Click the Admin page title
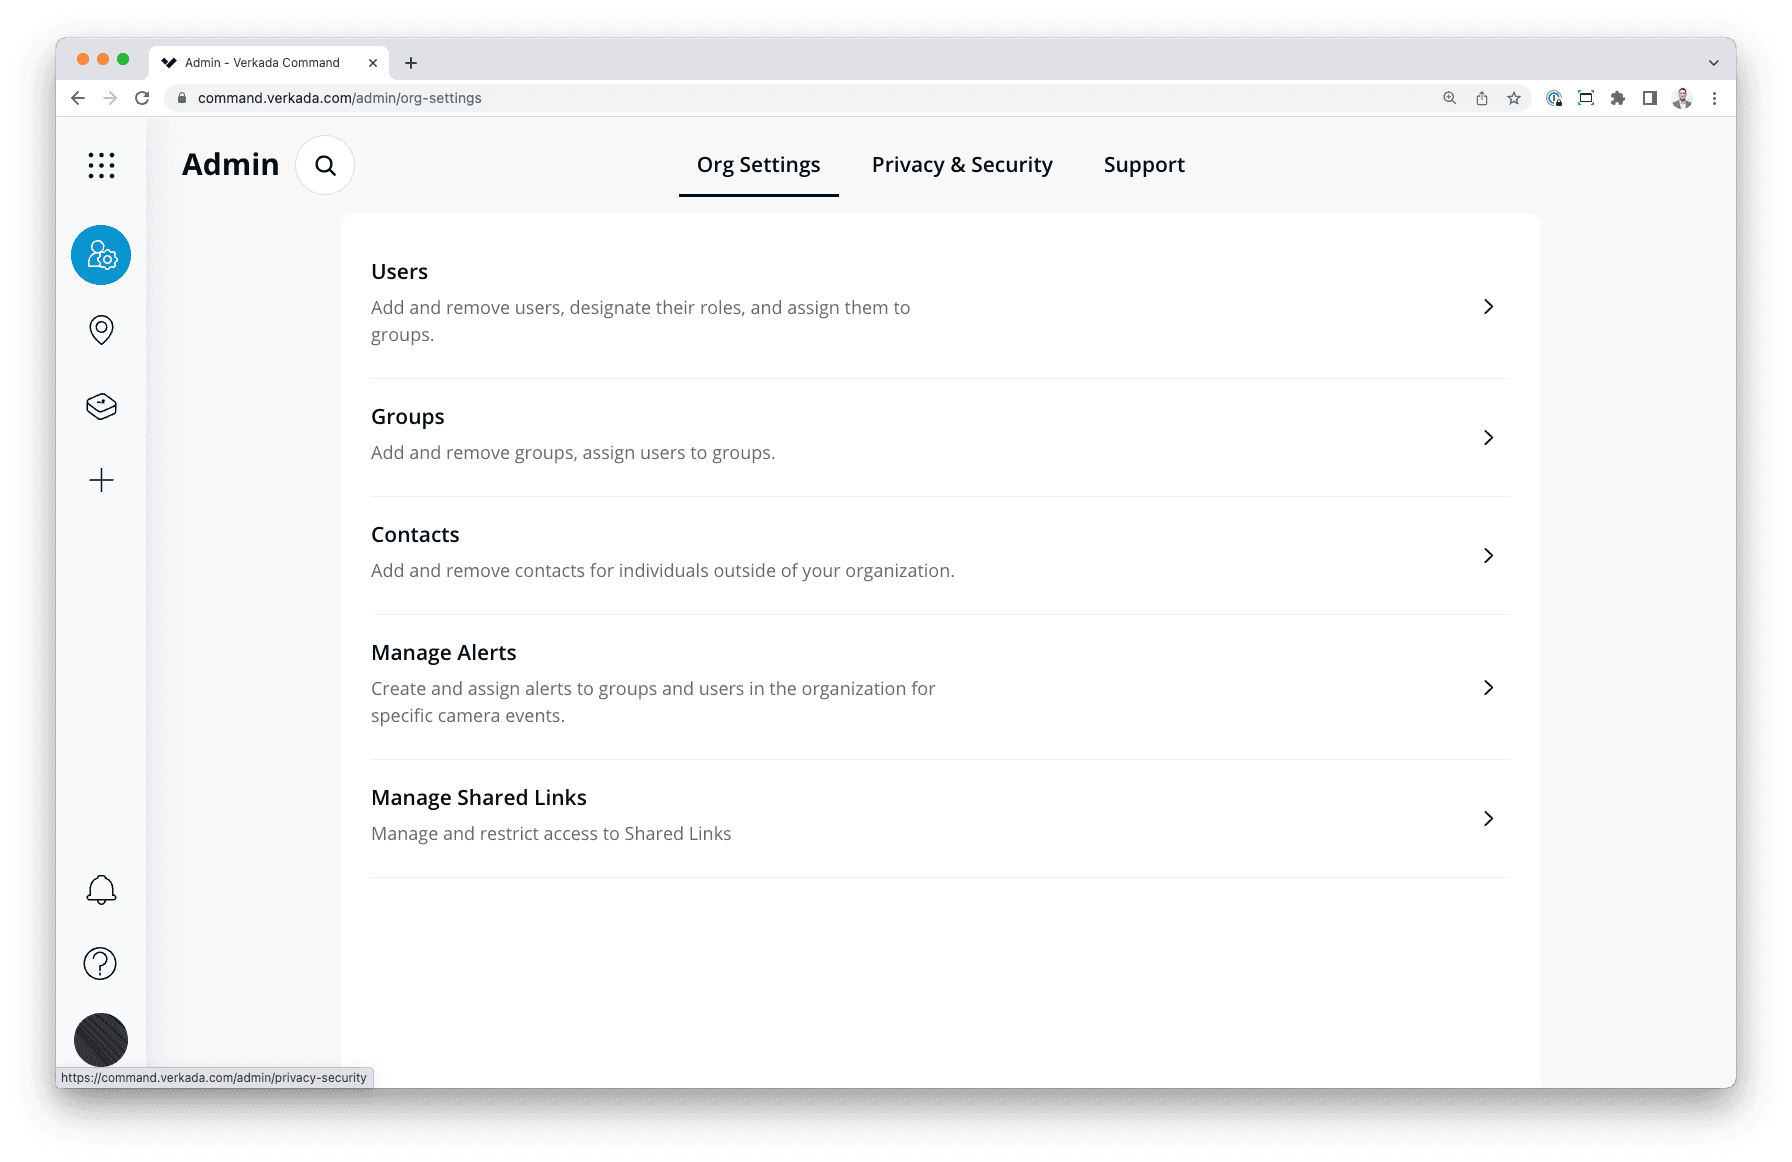 230,164
